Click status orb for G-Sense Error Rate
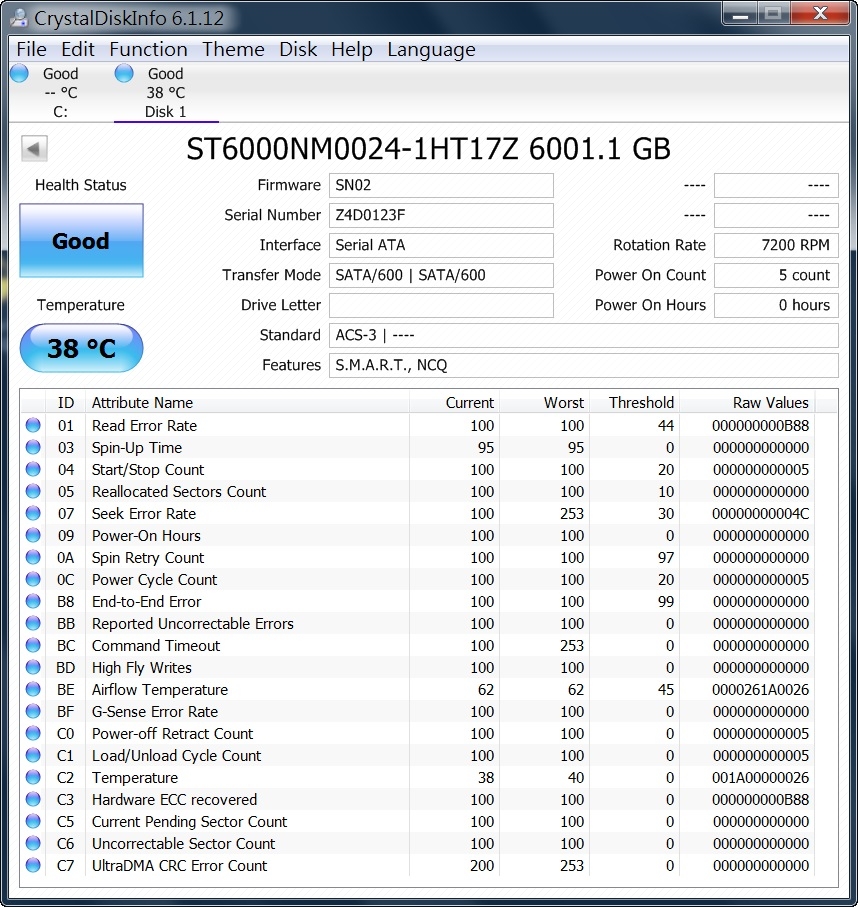858x907 pixels. 33,711
